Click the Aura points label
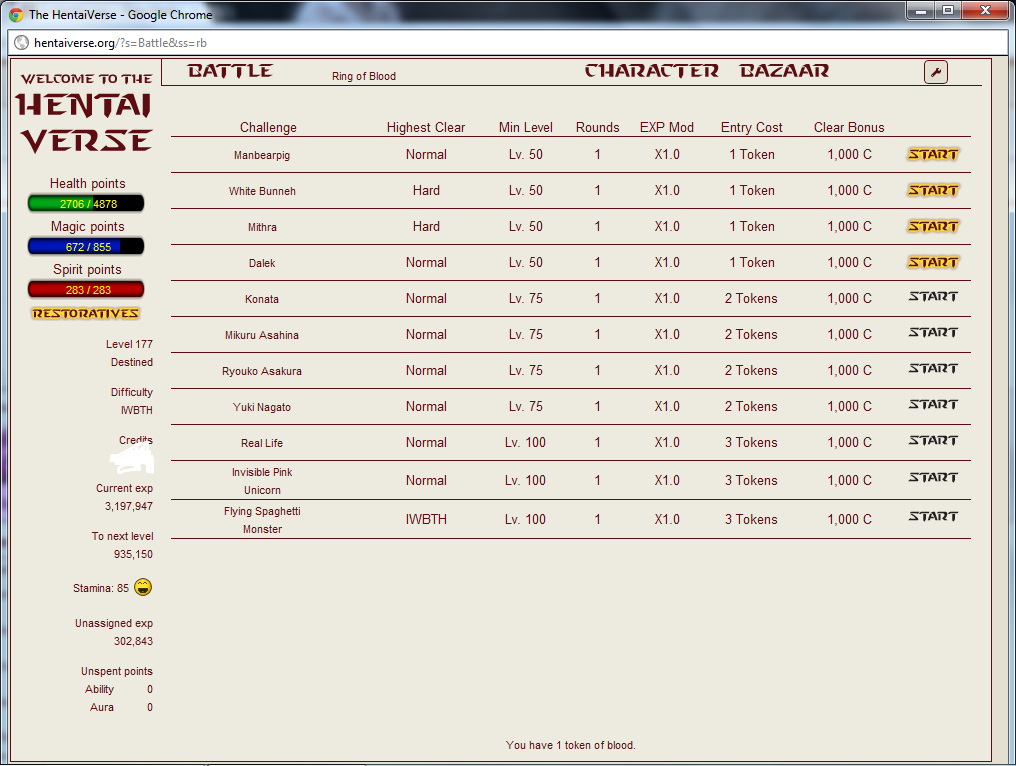 102,708
